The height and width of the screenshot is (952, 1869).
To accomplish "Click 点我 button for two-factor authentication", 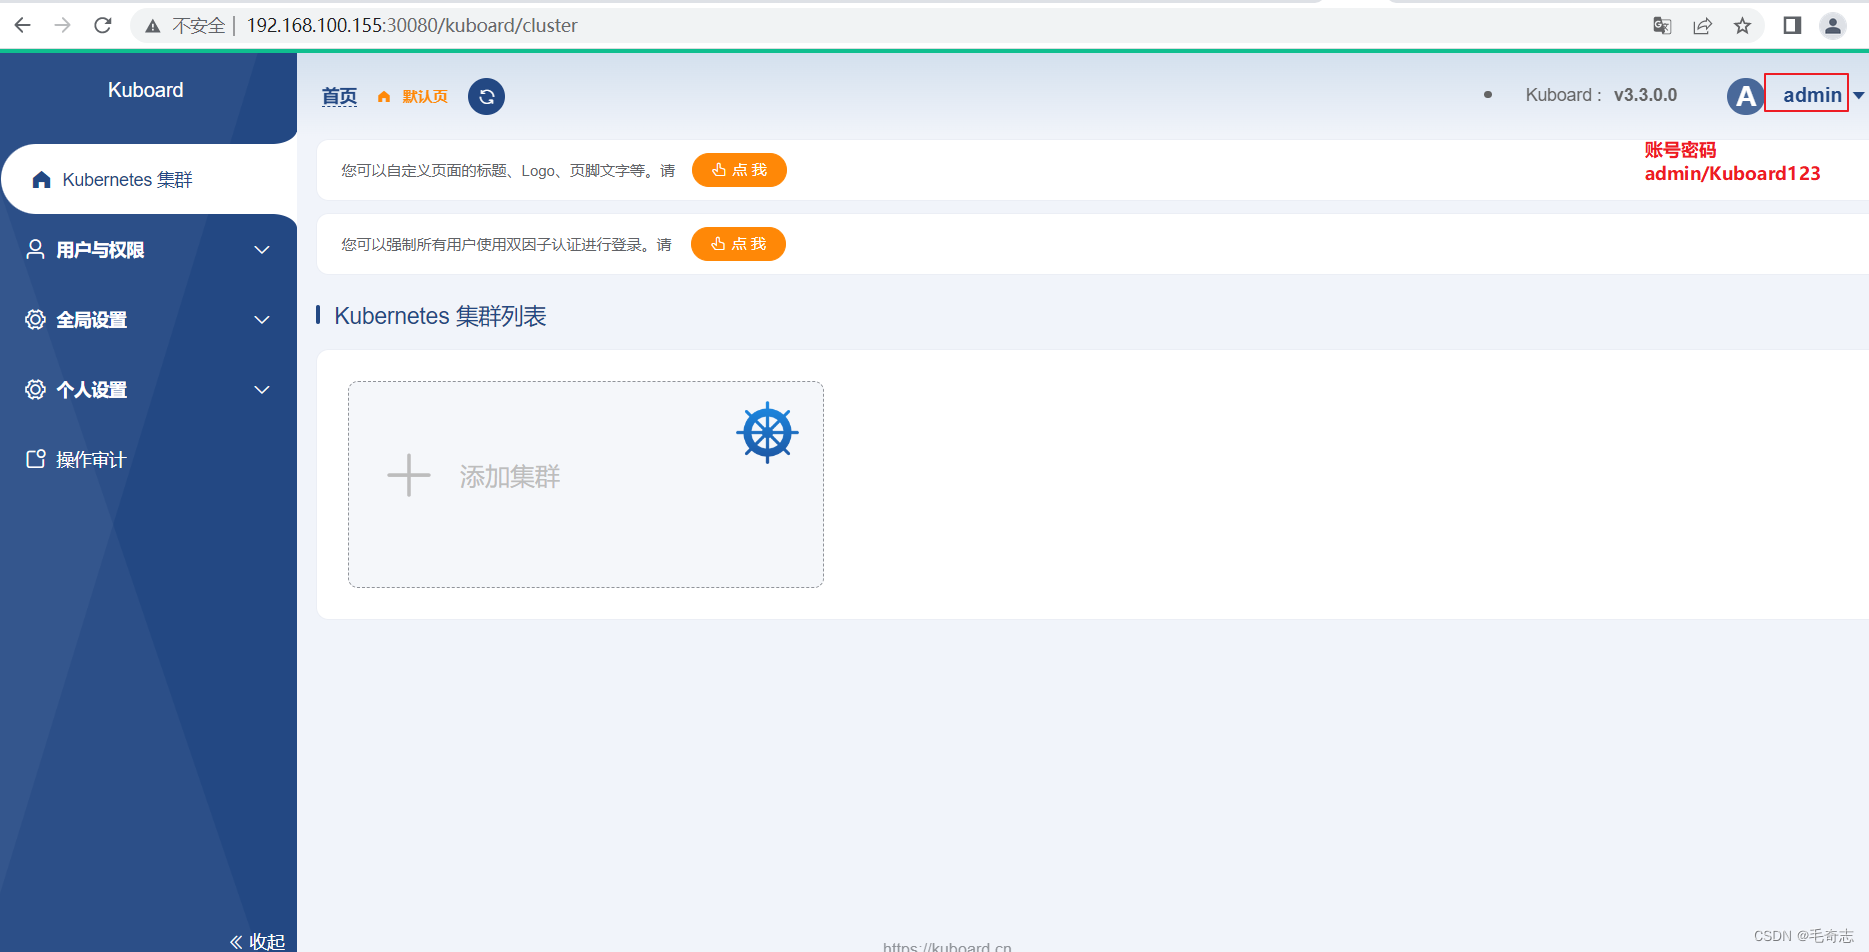I will tap(738, 244).
